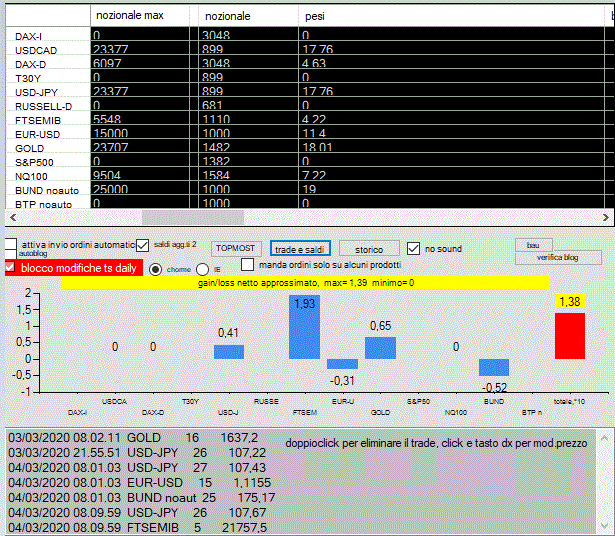Image resolution: width=615 pixels, height=536 pixels.
Task: Select the RUSSELL-D row header
Action: click(x=48, y=106)
